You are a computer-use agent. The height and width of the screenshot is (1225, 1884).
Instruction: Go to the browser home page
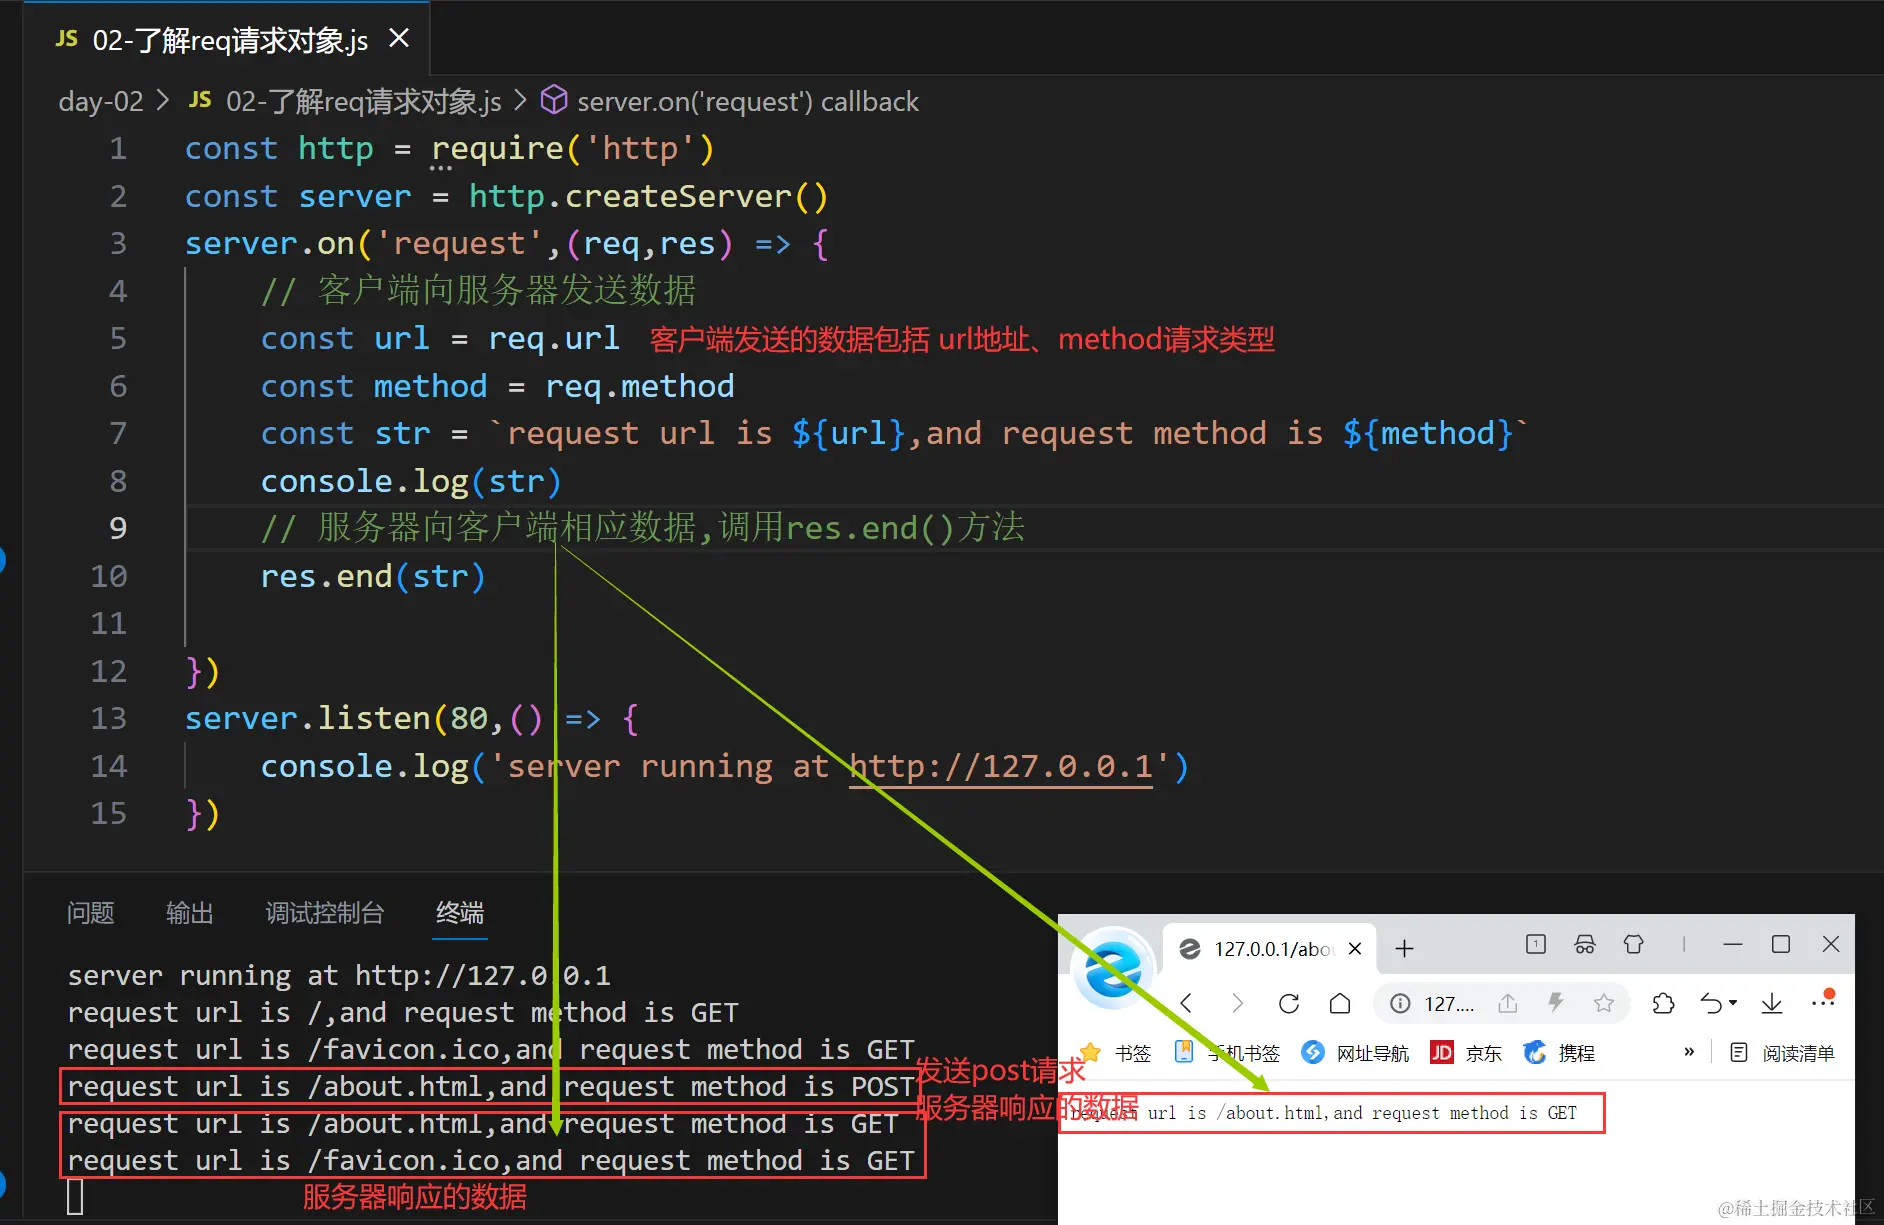[1340, 1003]
